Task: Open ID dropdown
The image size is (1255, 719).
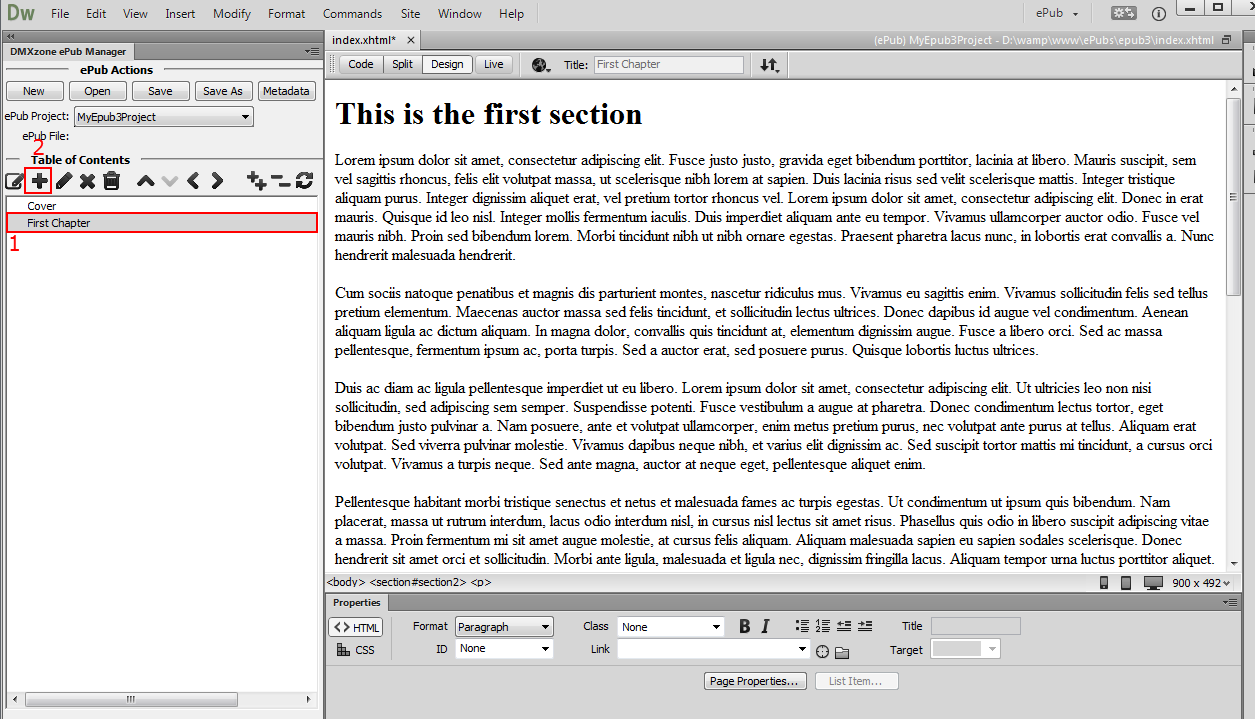Action: (x=504, y=649)
